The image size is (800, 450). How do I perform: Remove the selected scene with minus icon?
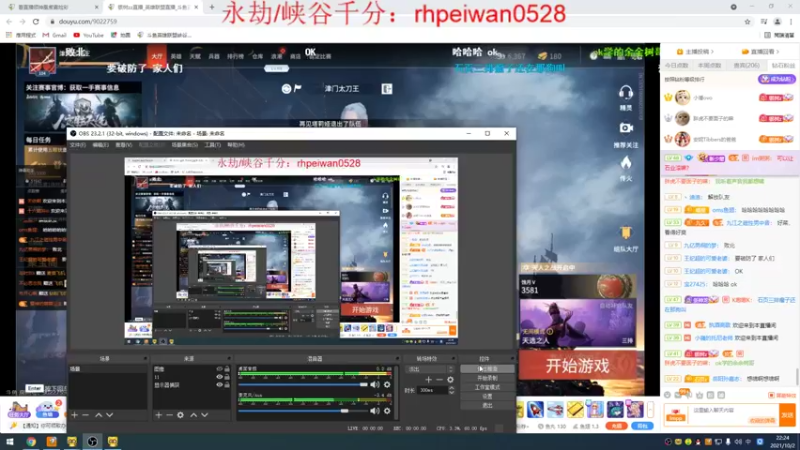coord(86,415)
